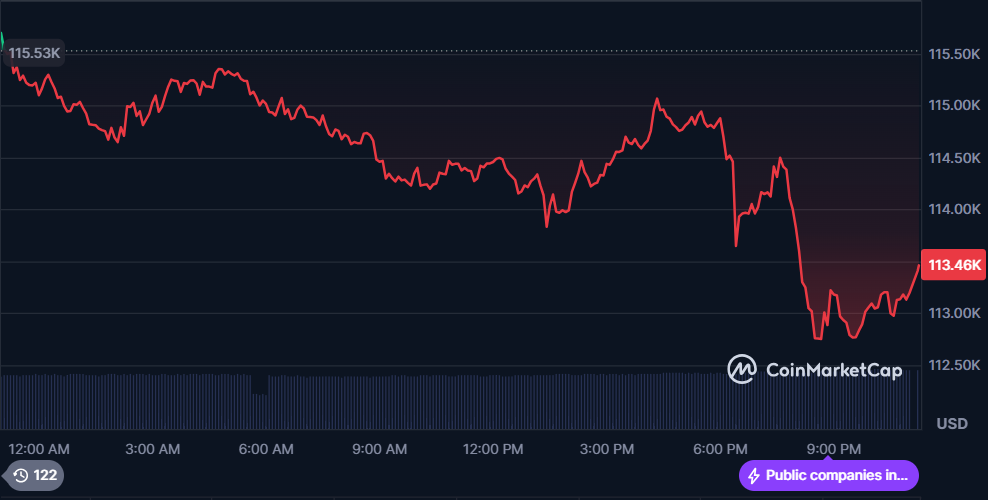Screen dimensions: 988x500
Task: Click the 112.50K price axis label
Action: [x=955, y=365]
